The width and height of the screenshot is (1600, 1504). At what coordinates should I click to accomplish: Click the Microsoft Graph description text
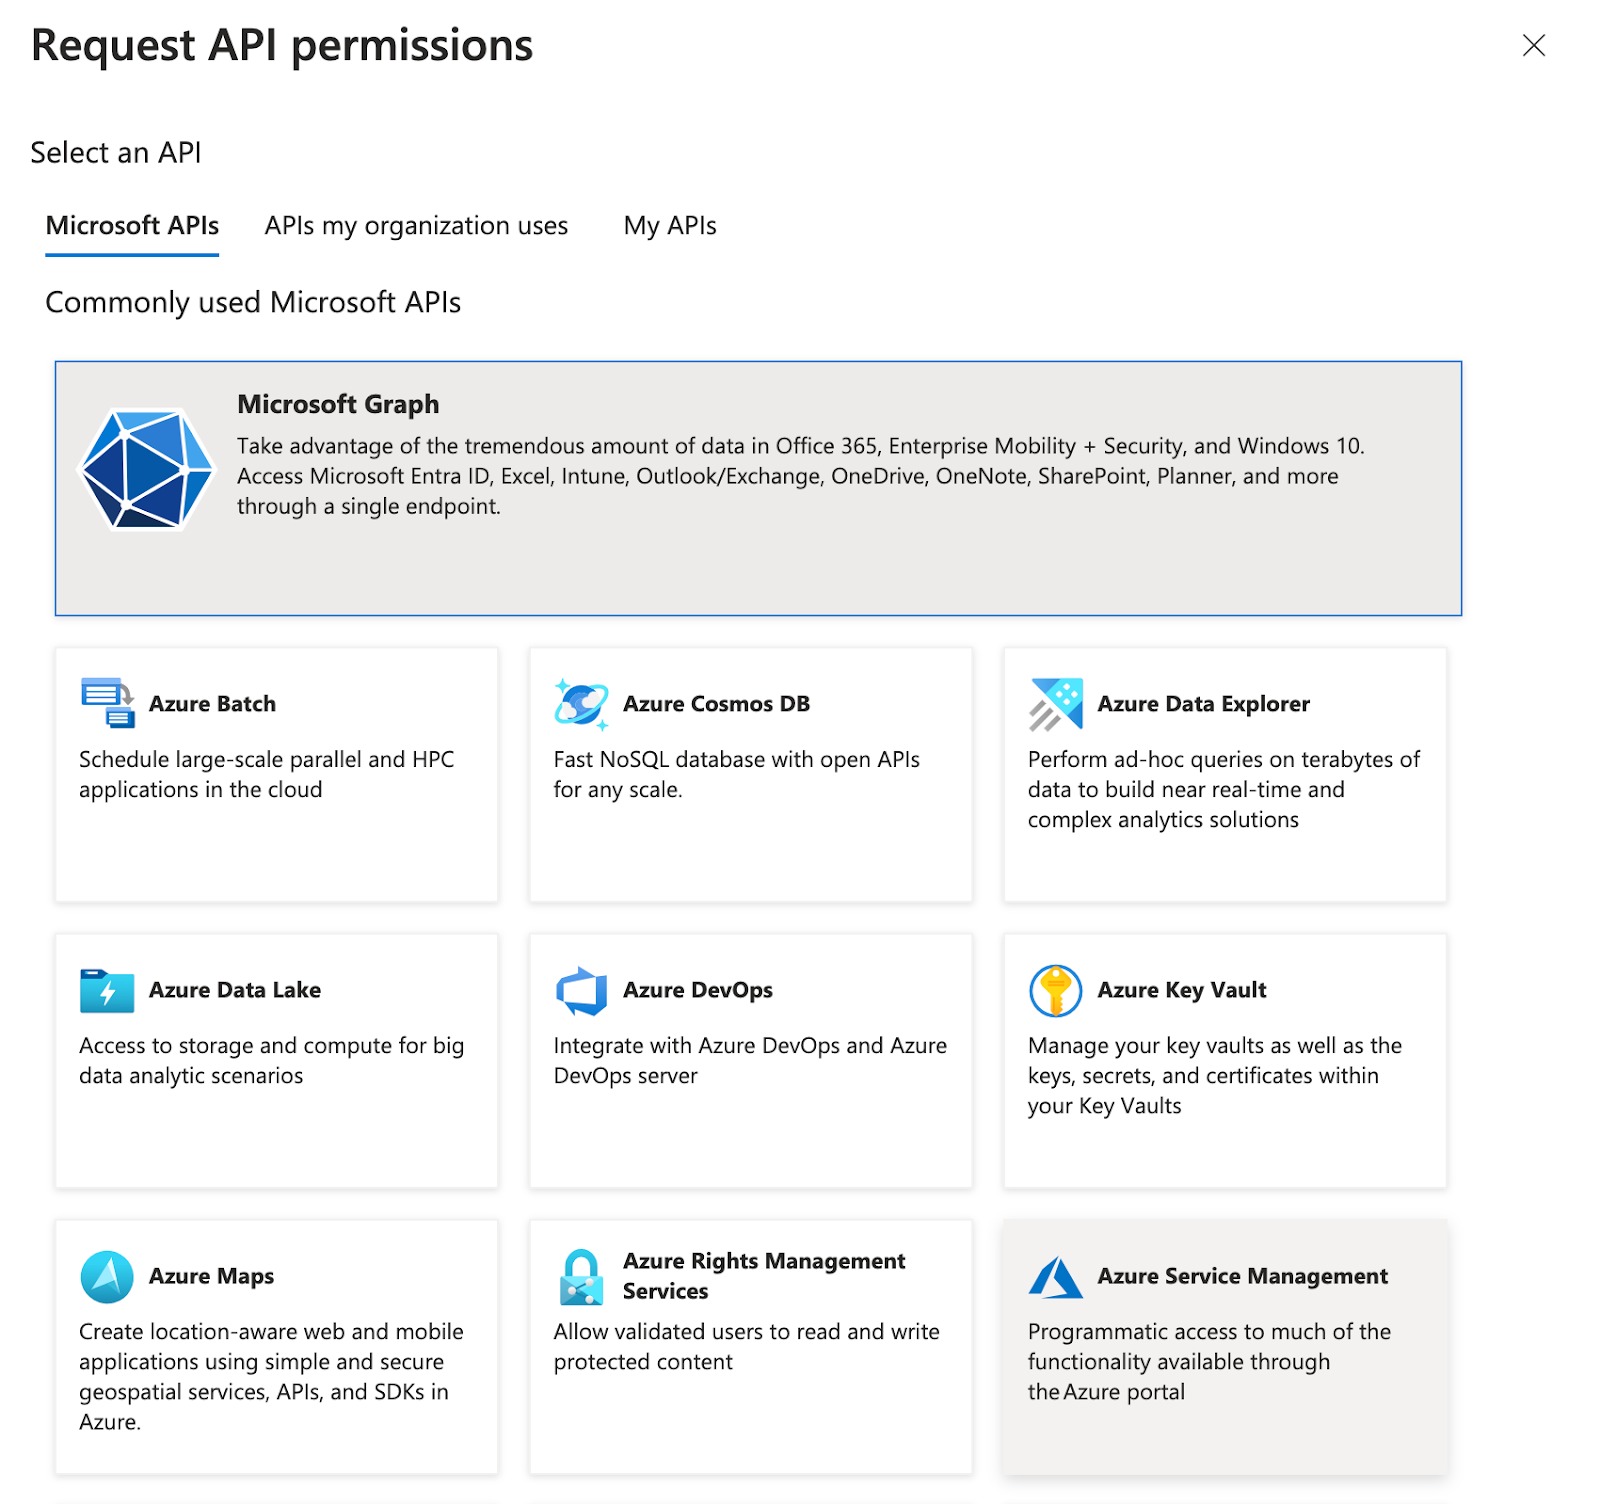(x=801, y=476)
